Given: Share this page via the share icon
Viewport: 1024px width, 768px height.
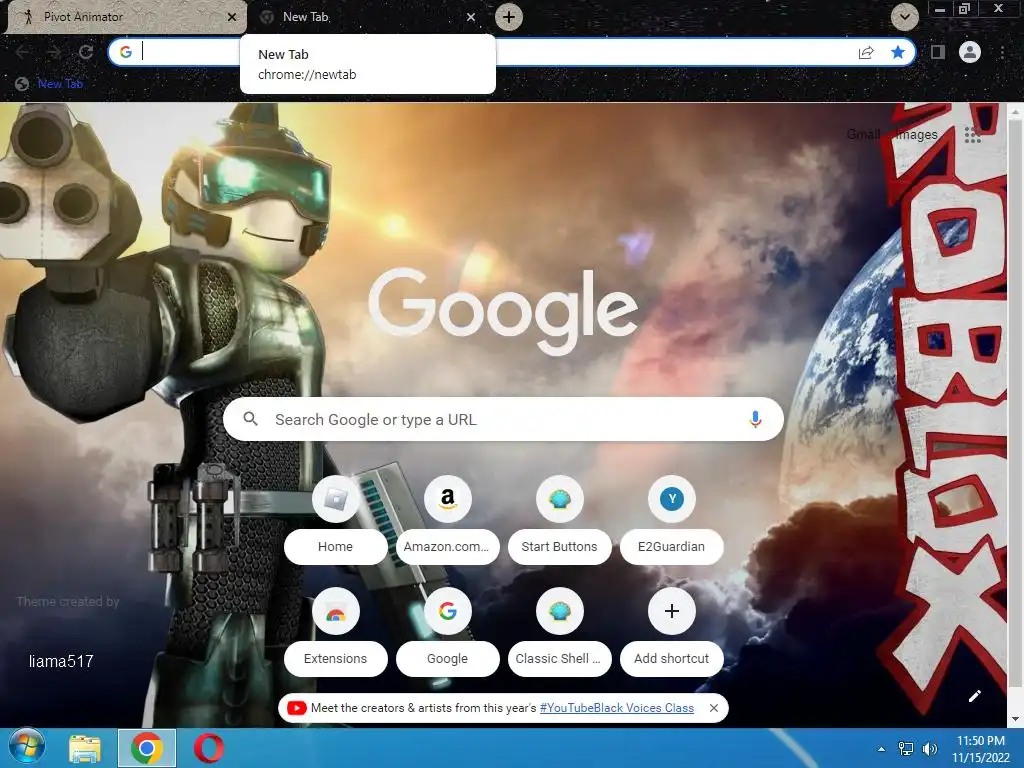Looking at the screenshot, I should coord(866,52).
